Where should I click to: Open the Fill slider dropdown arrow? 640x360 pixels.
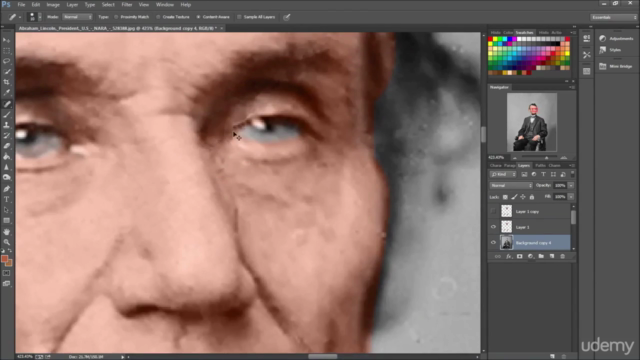click(x=571, y=197)
